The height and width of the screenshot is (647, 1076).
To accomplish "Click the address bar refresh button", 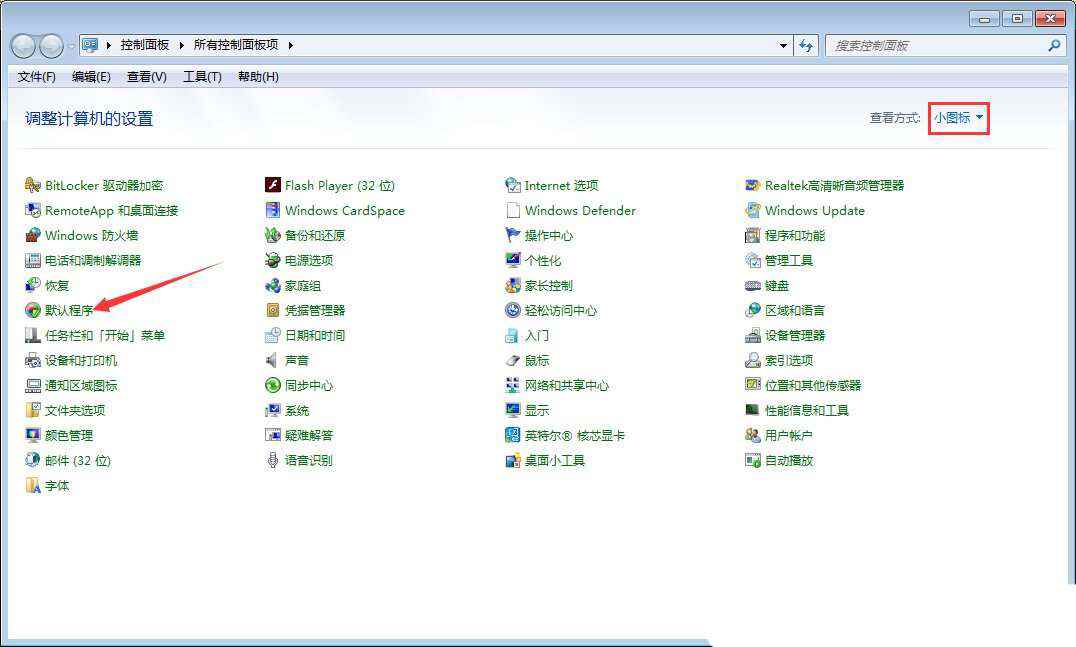I will coord(806,46).
